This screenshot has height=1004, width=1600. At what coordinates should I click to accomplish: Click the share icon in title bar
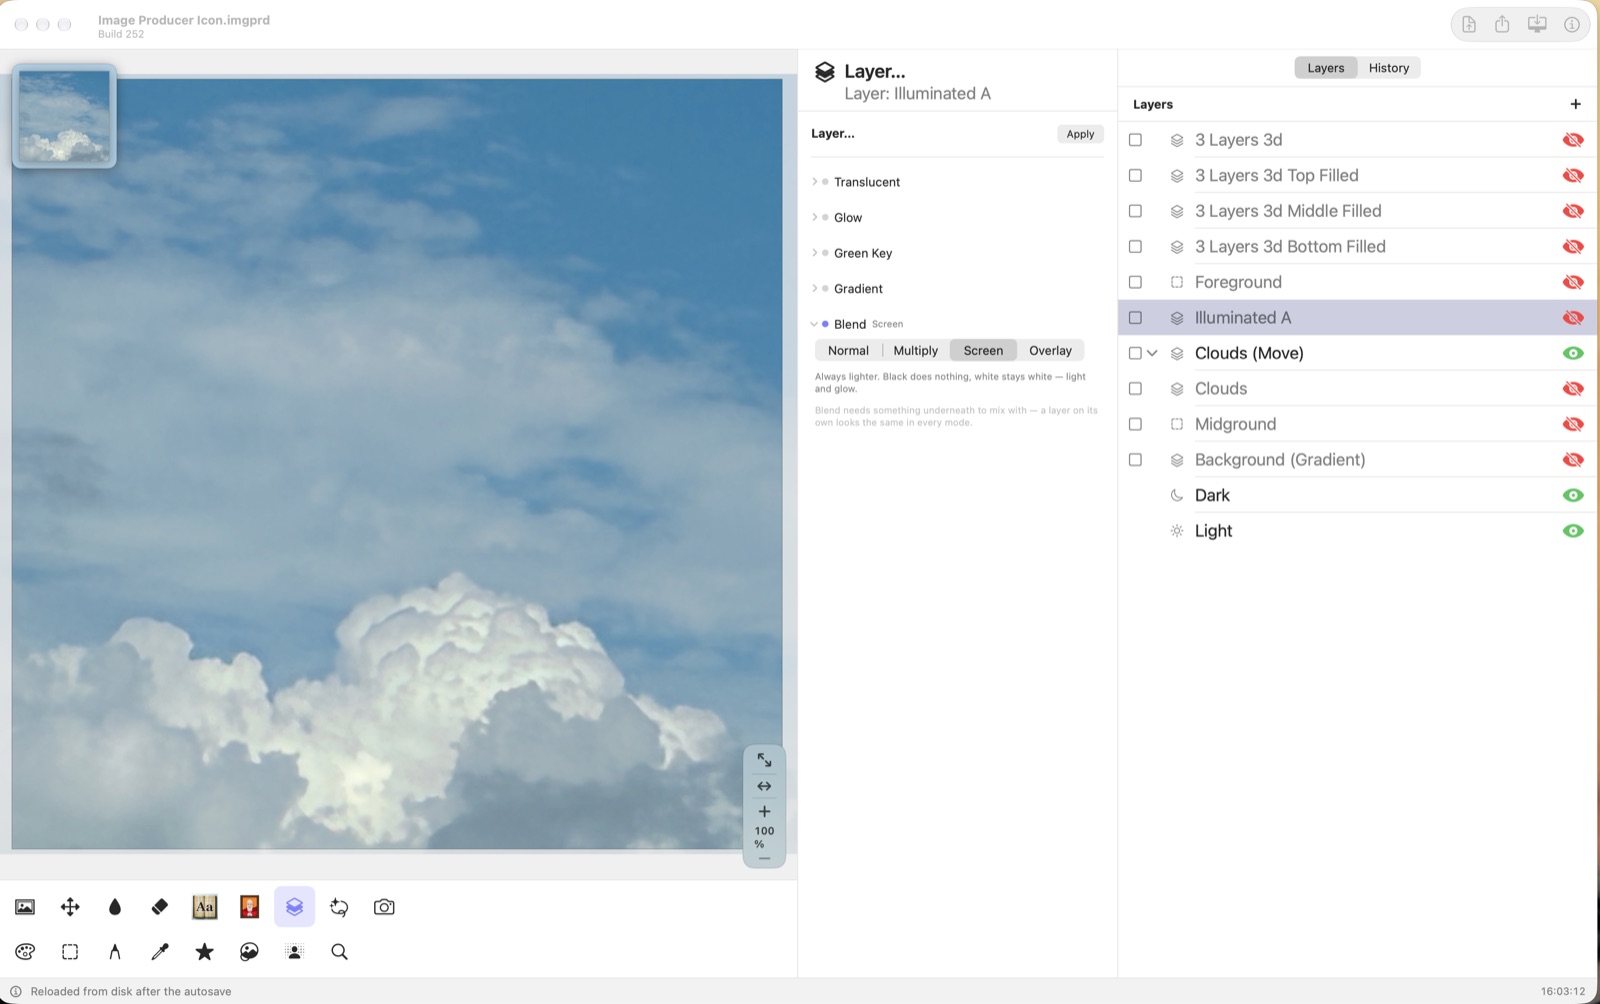[x=1502, y=24]
